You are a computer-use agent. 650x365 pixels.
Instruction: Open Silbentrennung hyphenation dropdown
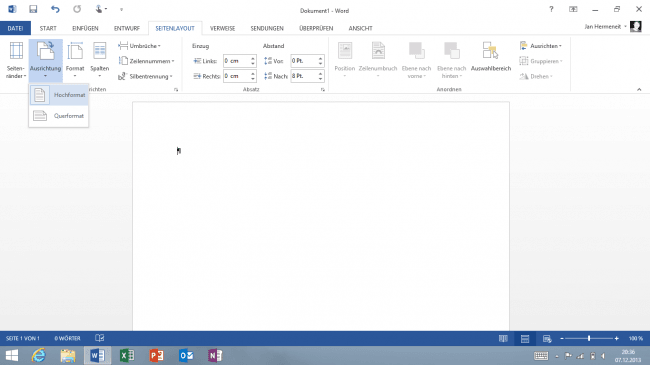pyautogui.click(x=146, y=76)
